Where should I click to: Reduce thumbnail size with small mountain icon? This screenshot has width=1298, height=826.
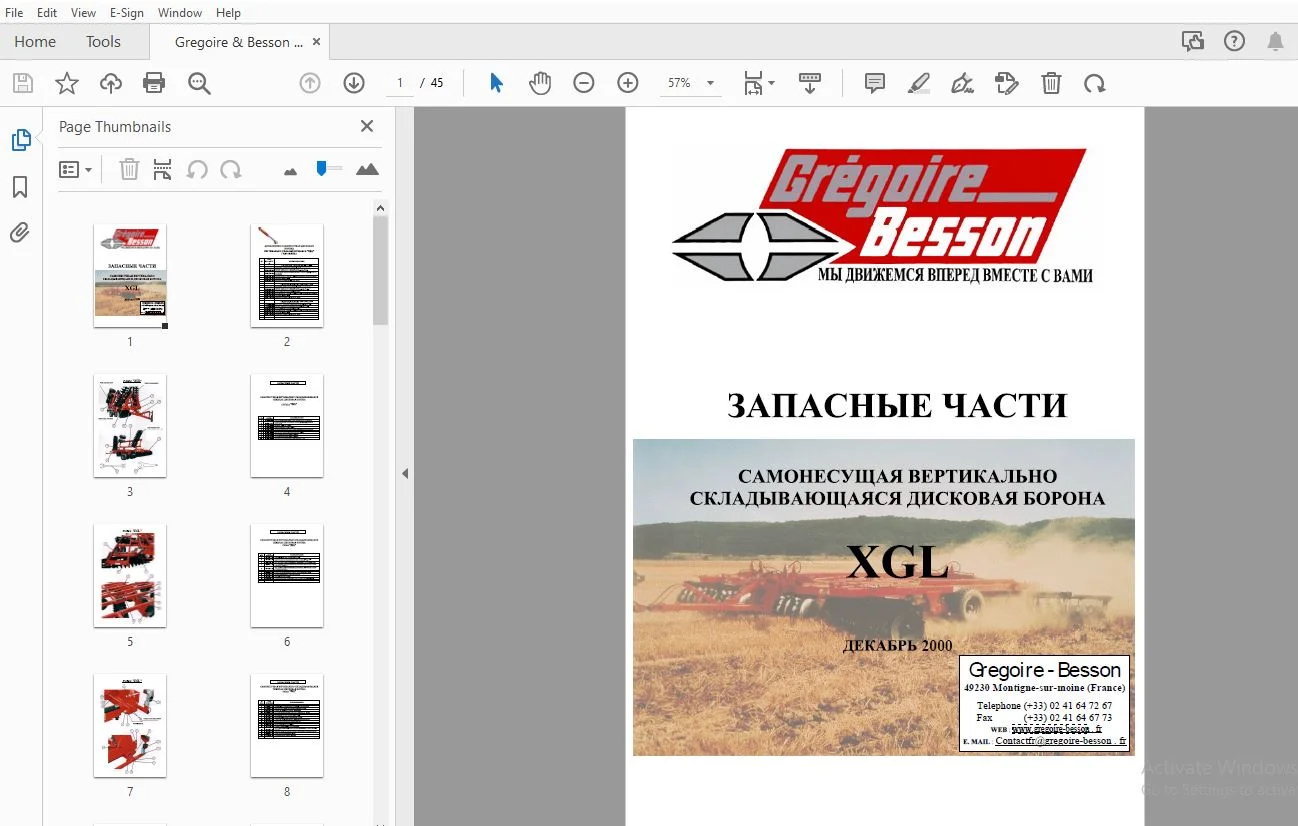(291, 171)
